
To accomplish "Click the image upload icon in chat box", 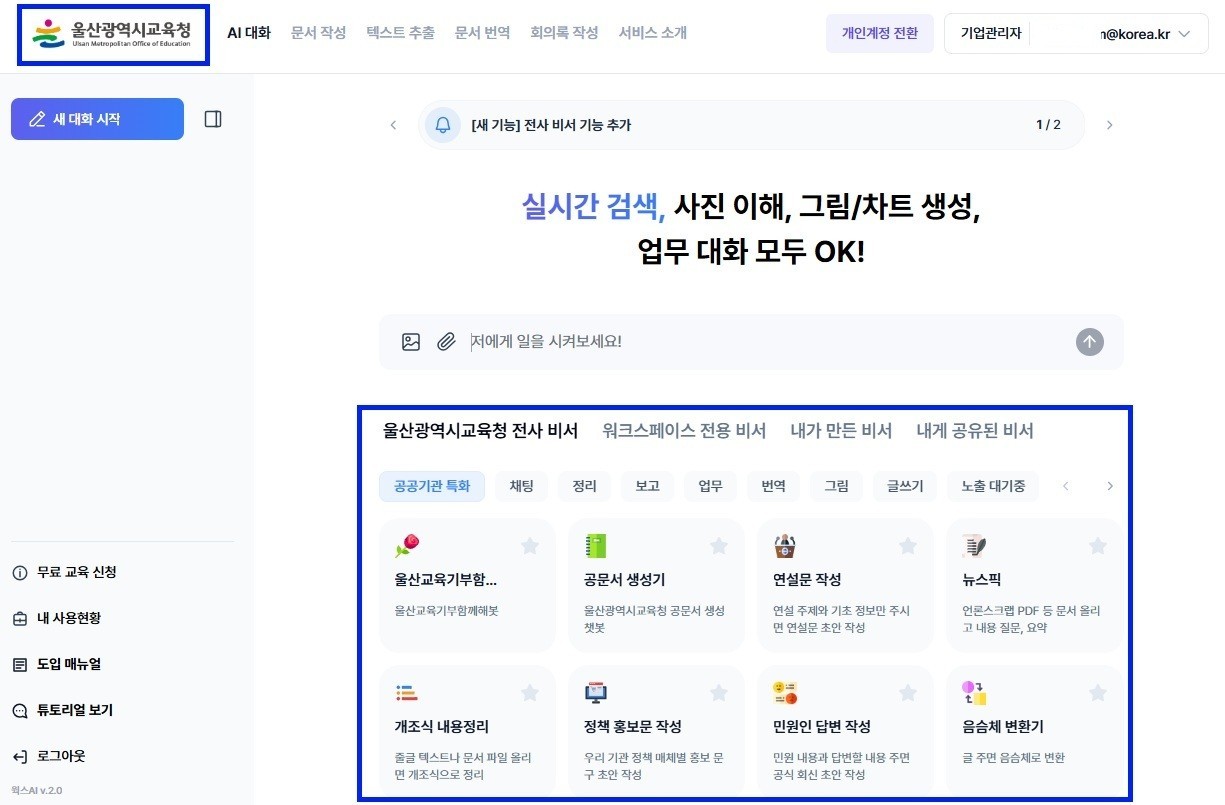I will (x=411, y=342).
